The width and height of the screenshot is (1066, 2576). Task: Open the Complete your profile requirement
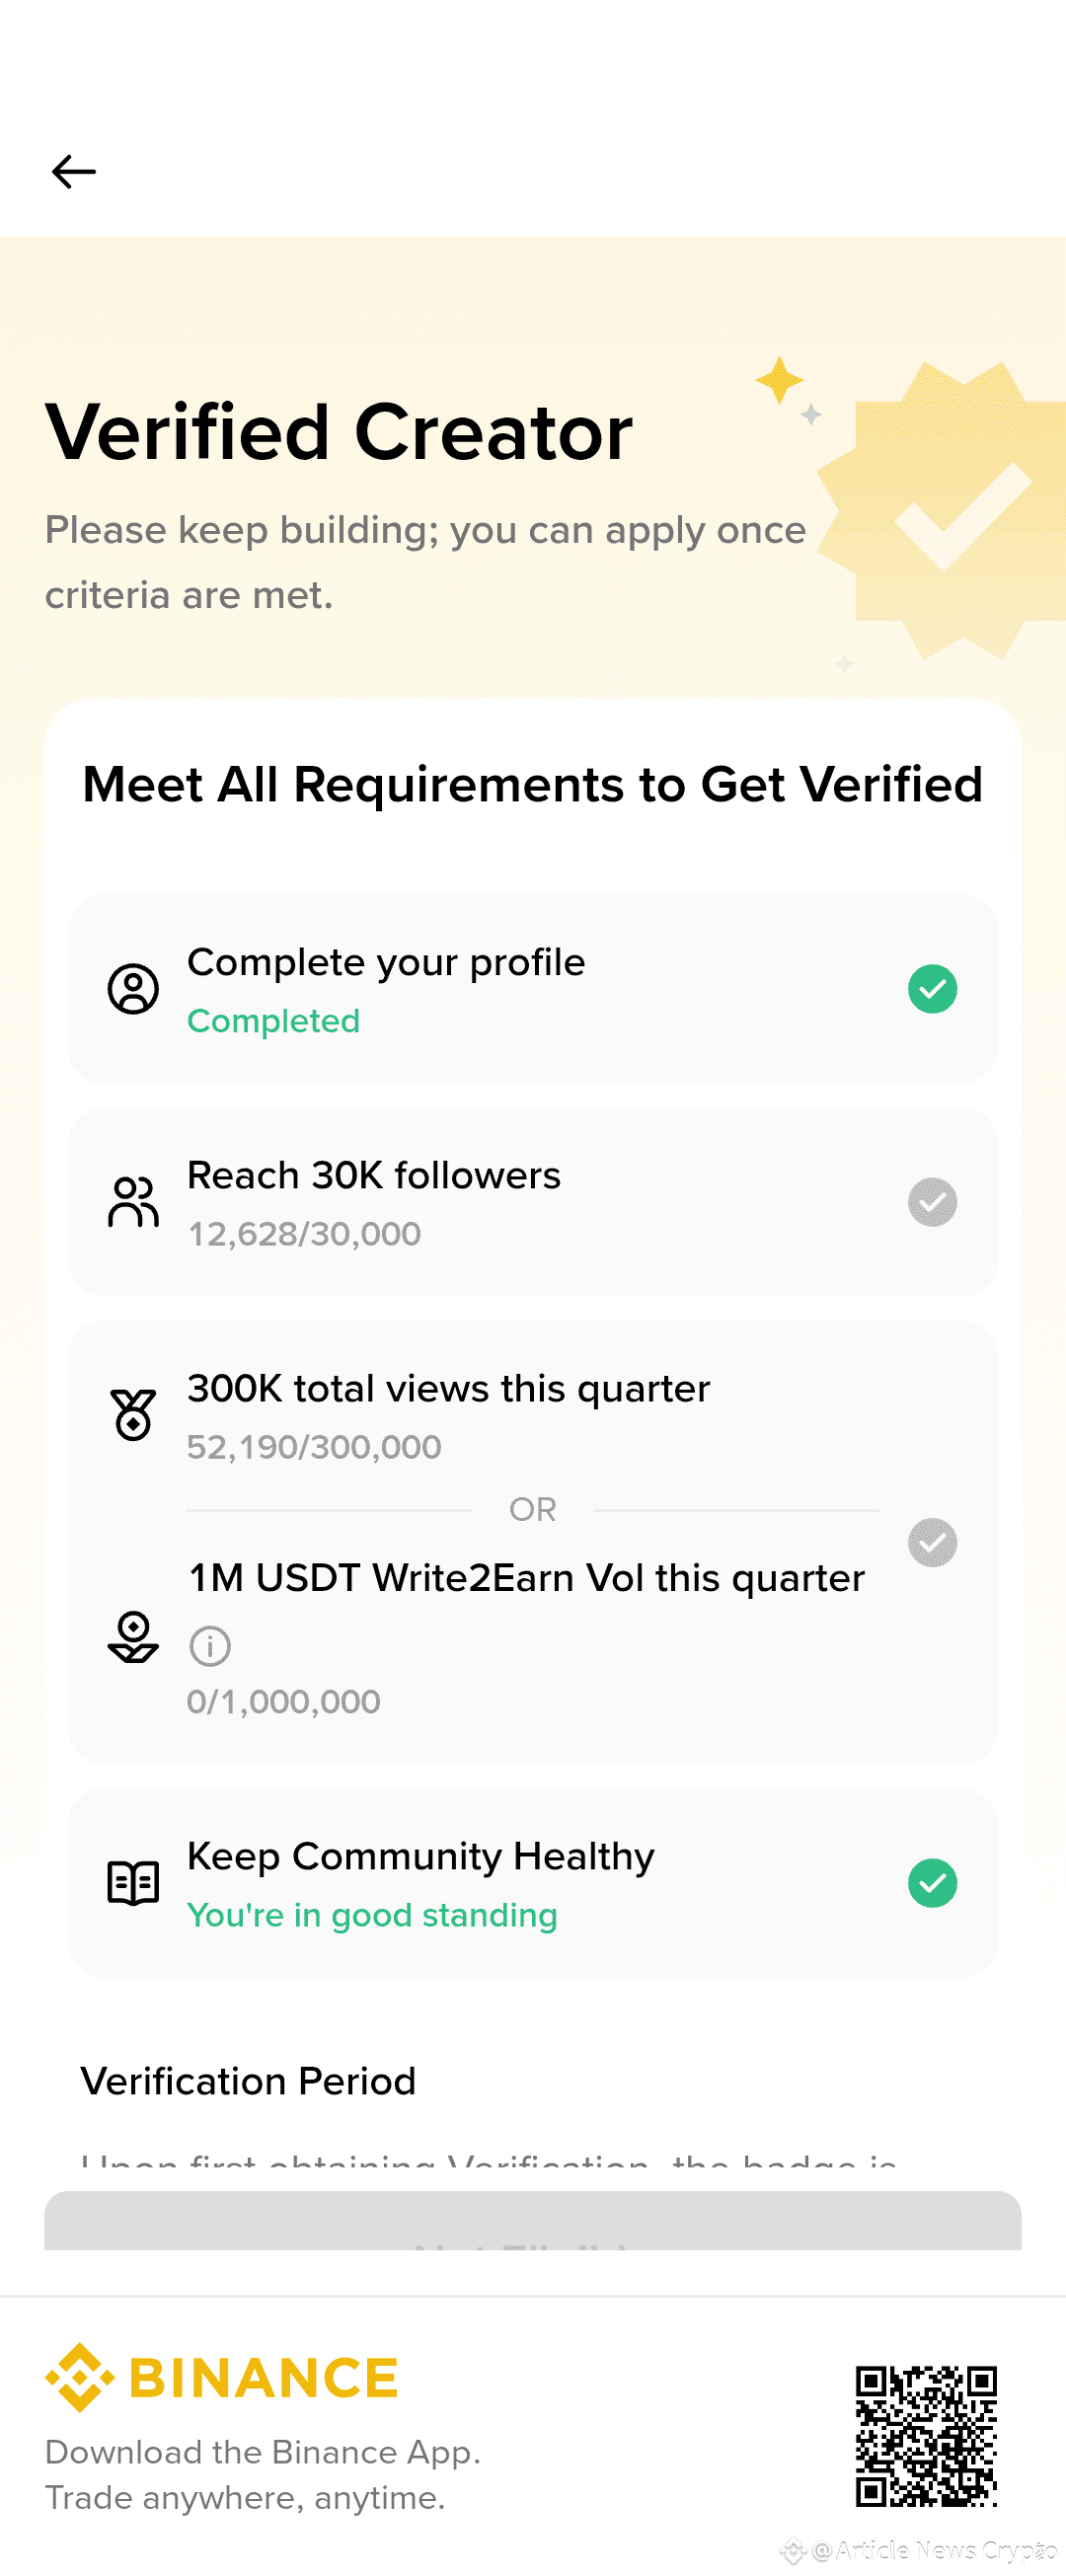click(x=386, y=963)
